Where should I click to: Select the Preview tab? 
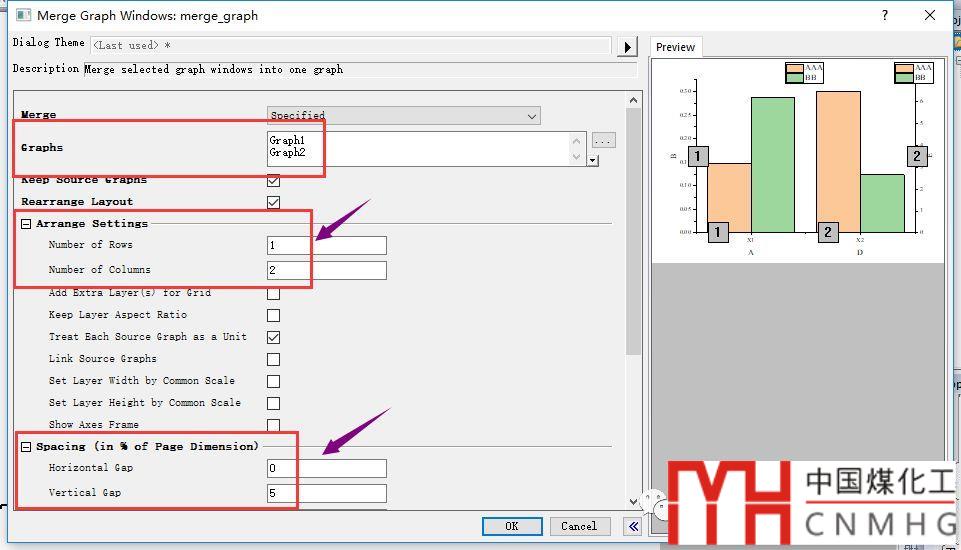pyautogui.click(x=675, y=47)
